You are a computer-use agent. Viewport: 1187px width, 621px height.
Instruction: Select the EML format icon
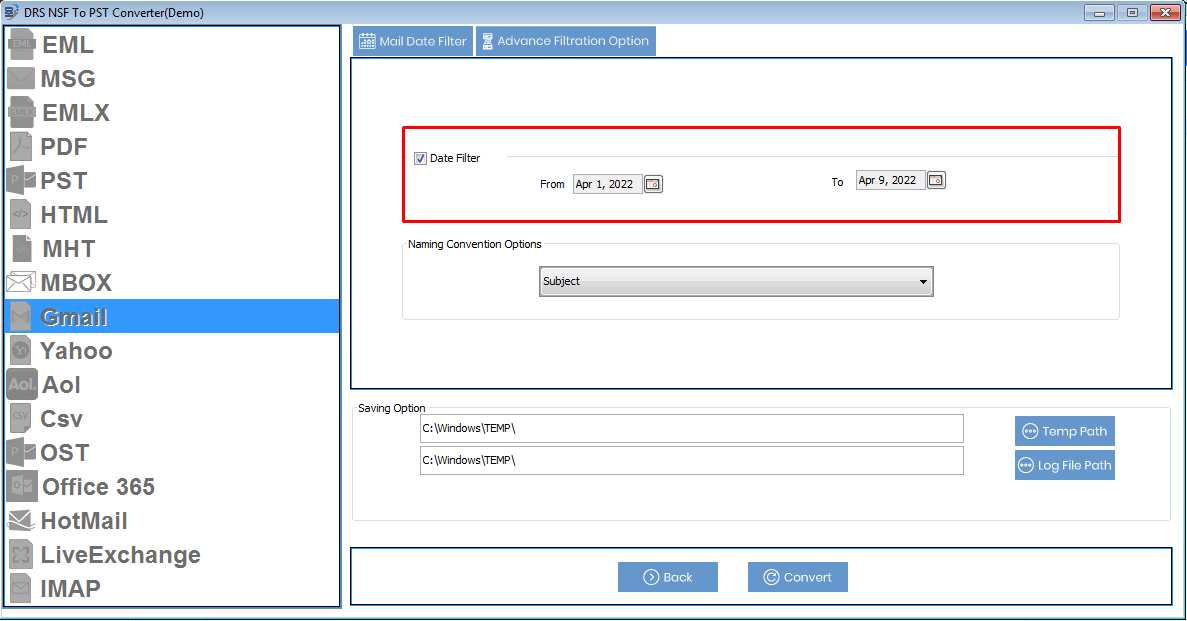[x=21, y=45]
